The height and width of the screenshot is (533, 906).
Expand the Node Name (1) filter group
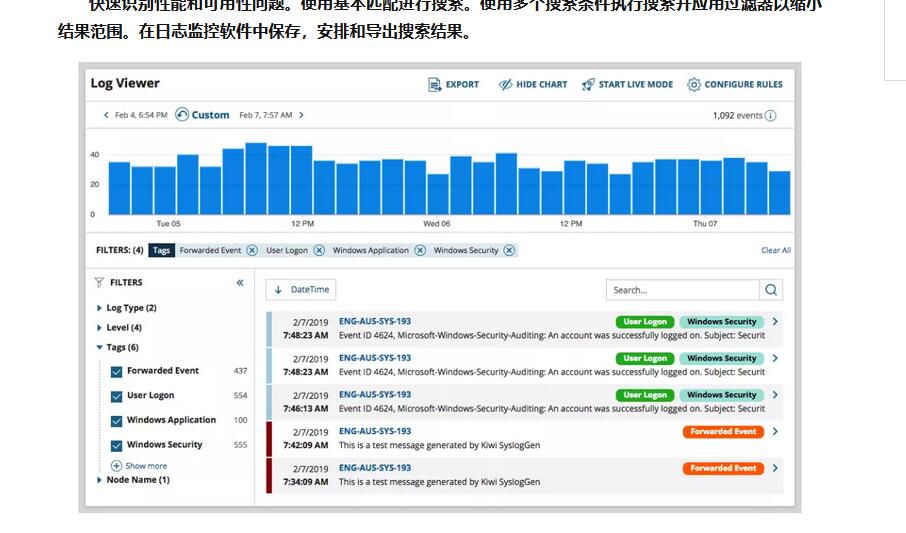click(99, 480)
